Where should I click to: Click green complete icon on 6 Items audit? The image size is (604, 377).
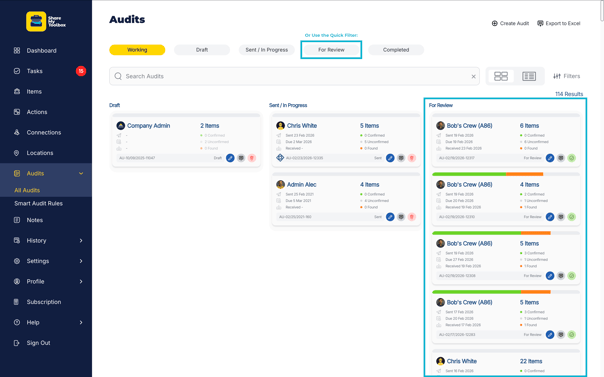(x=572, y=158)
